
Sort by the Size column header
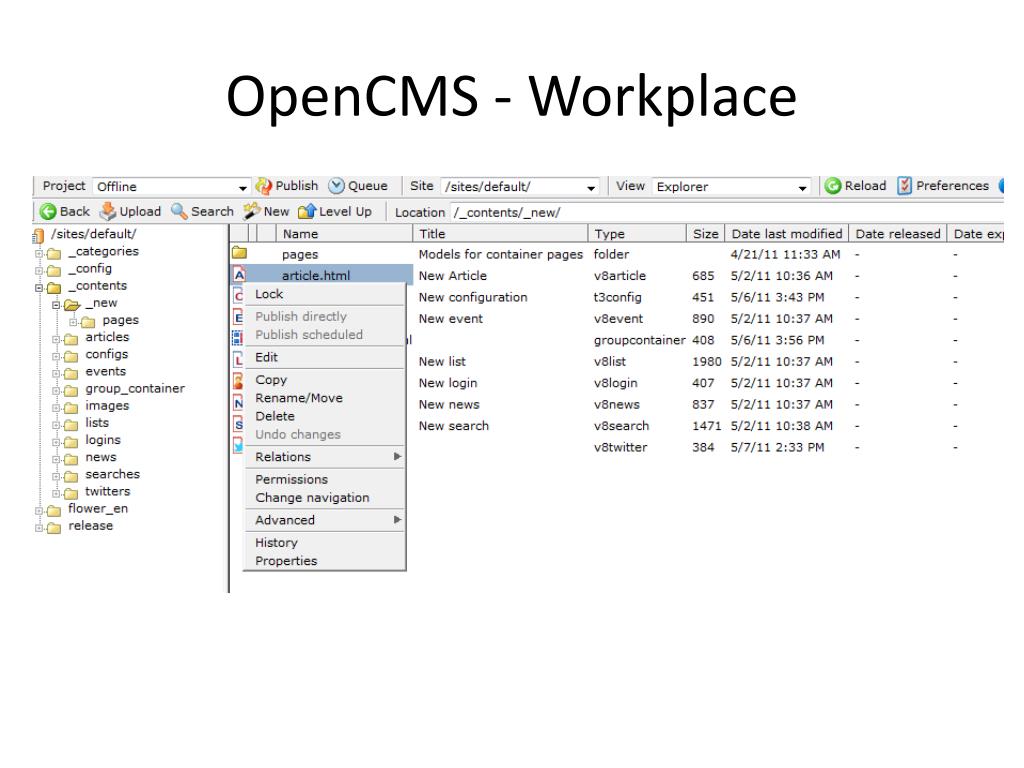pyautogui.click(x=705, y=234)
